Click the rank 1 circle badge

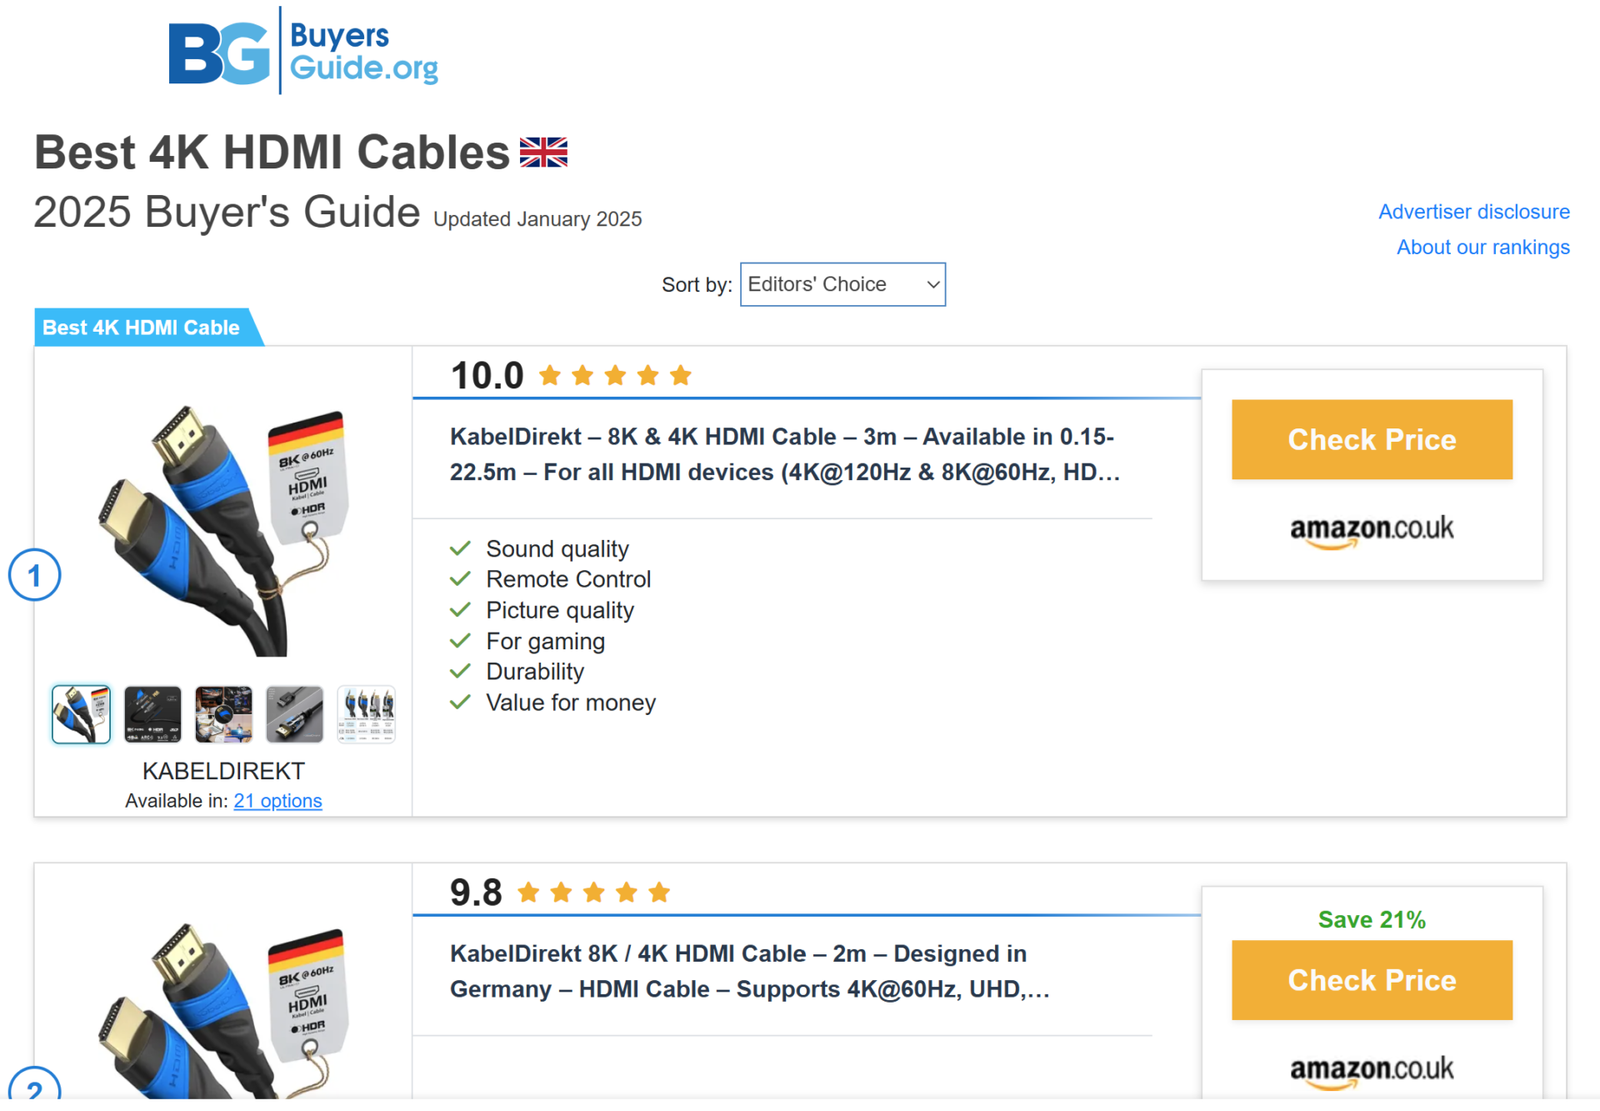coord(35,575)
